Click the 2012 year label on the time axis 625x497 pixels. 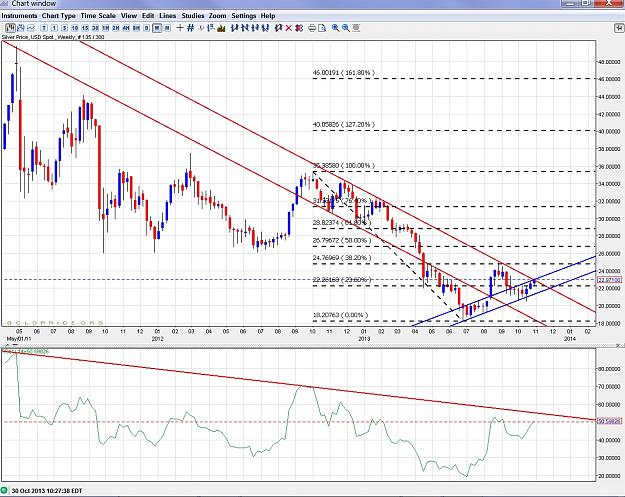click(157, 338)
